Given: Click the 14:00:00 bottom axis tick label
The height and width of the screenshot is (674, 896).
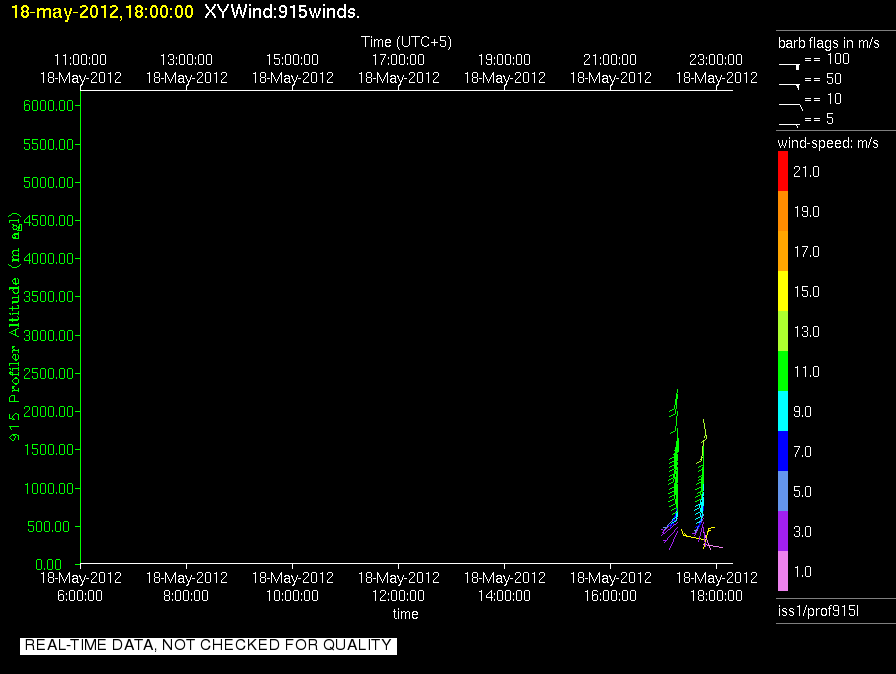Looking at the screenshot, I should 504,596.
